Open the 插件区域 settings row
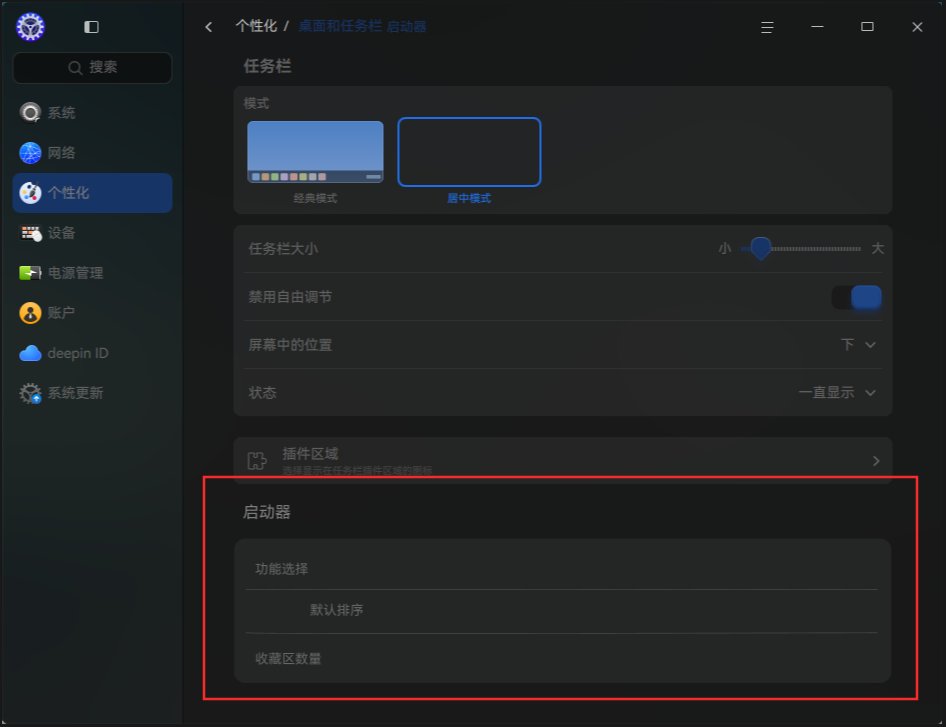 pos(563,460)
